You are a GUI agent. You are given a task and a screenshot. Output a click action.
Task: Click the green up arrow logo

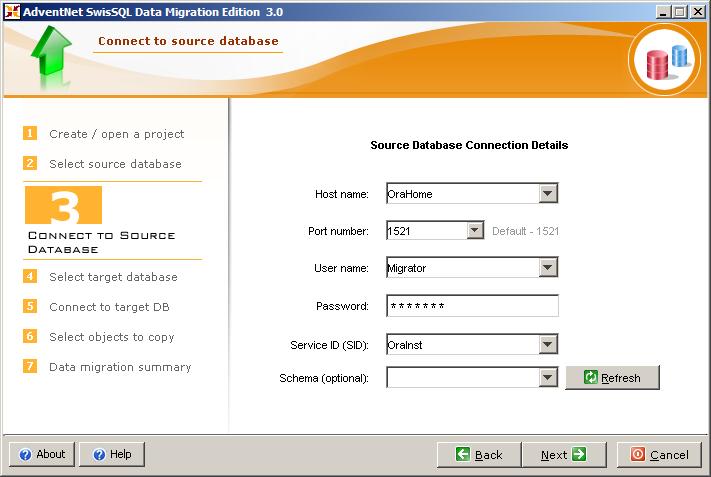(51, 51)
